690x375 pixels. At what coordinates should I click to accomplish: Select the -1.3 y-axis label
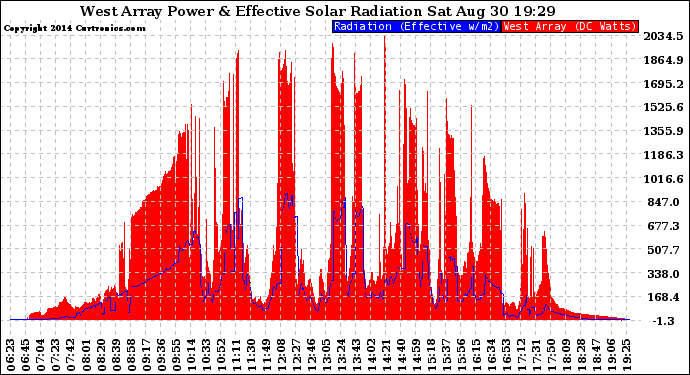click(663, 321)
